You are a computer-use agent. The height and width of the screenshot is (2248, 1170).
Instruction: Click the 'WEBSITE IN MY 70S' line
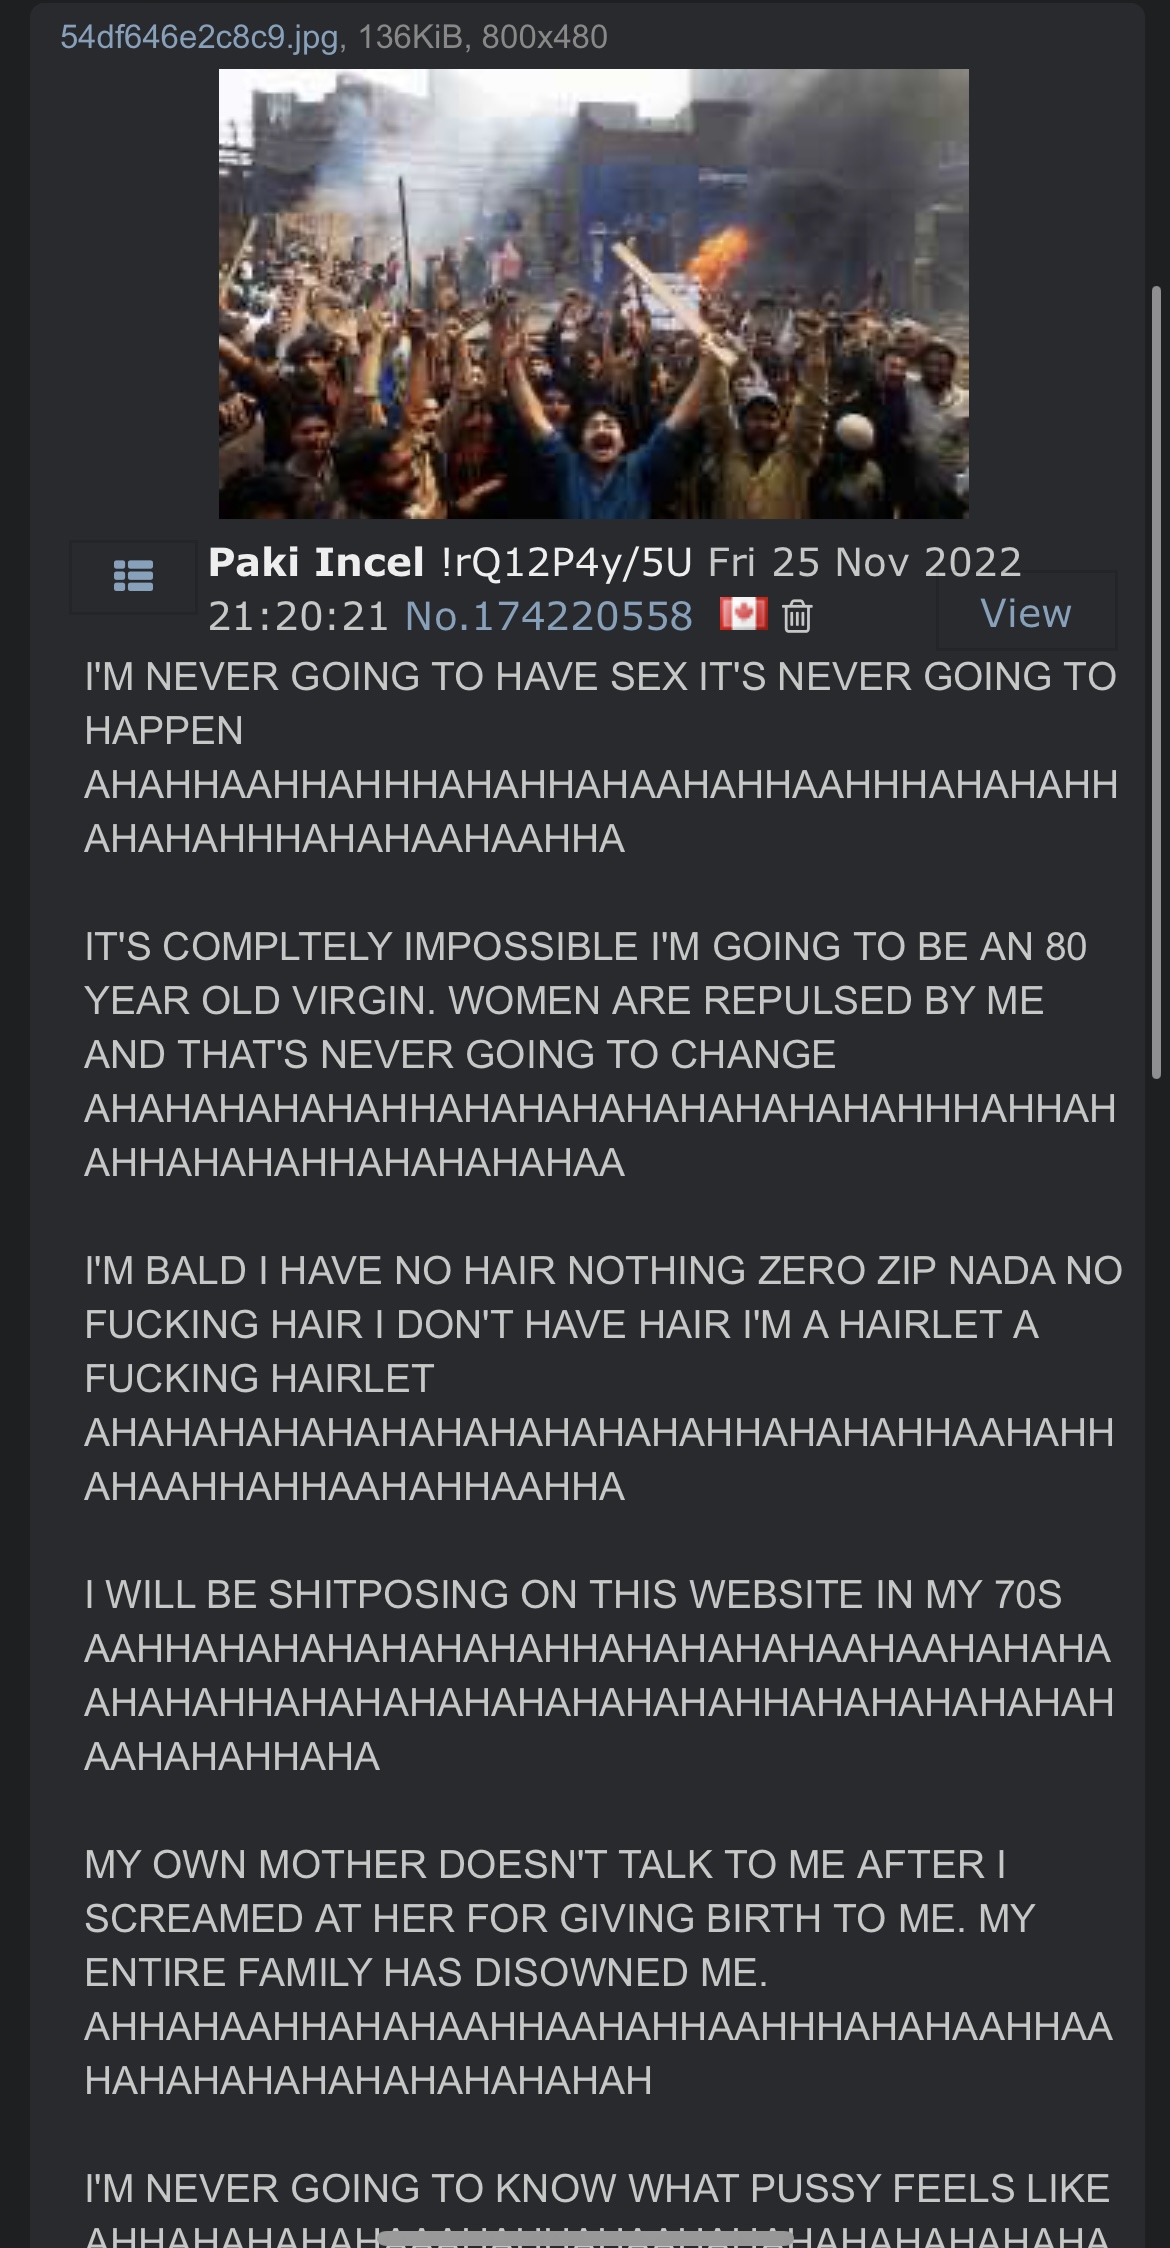point(573,1594)
